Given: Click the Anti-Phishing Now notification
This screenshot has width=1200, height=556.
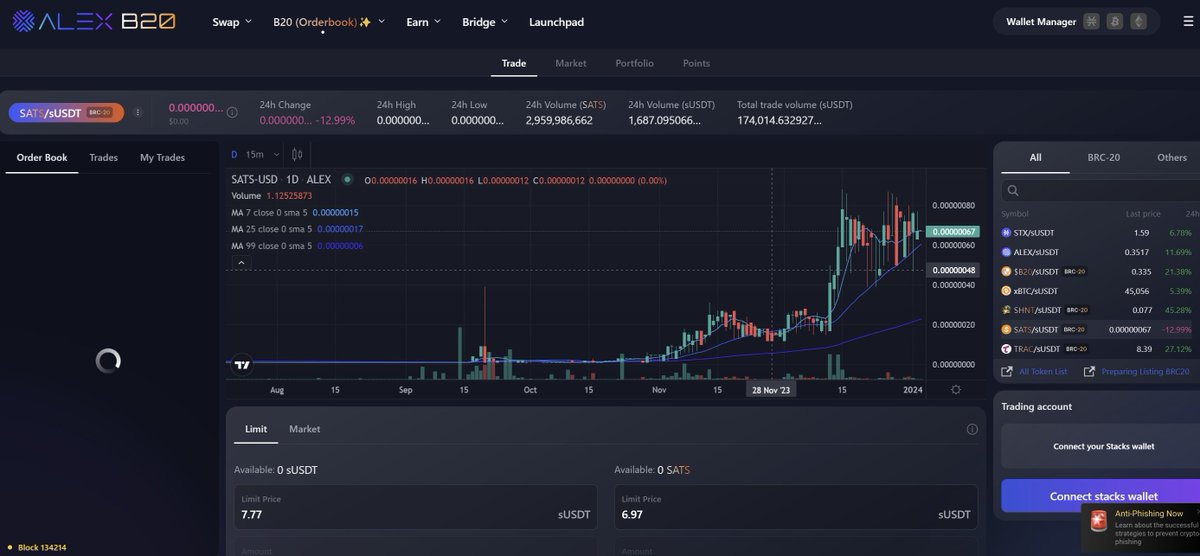Looking at the screenshot, I should (1141, 526).
